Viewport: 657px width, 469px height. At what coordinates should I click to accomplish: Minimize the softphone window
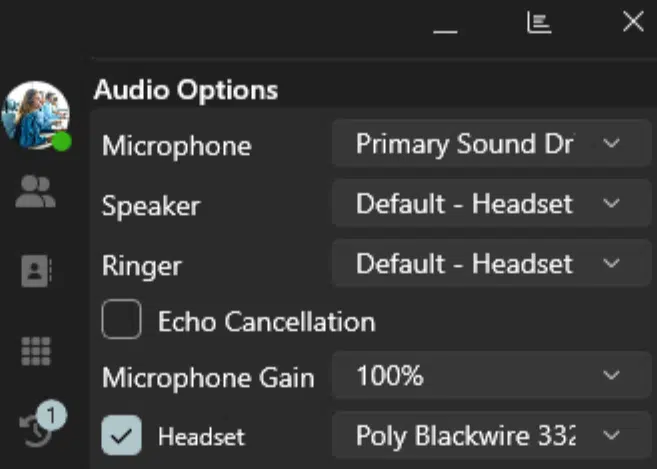click(x=445, y=31)
